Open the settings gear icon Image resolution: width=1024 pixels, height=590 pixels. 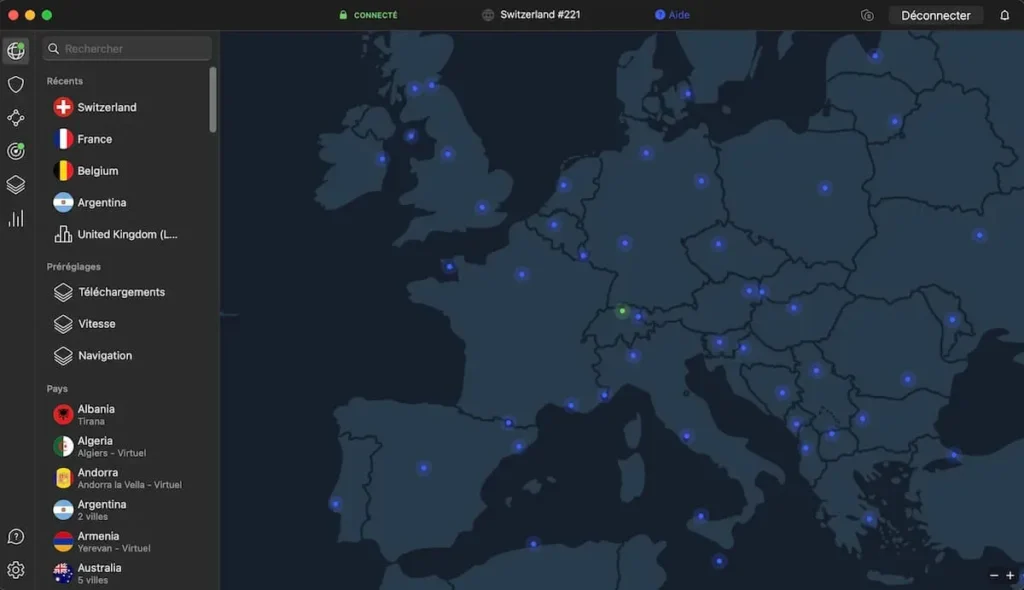tap(16, 570)
